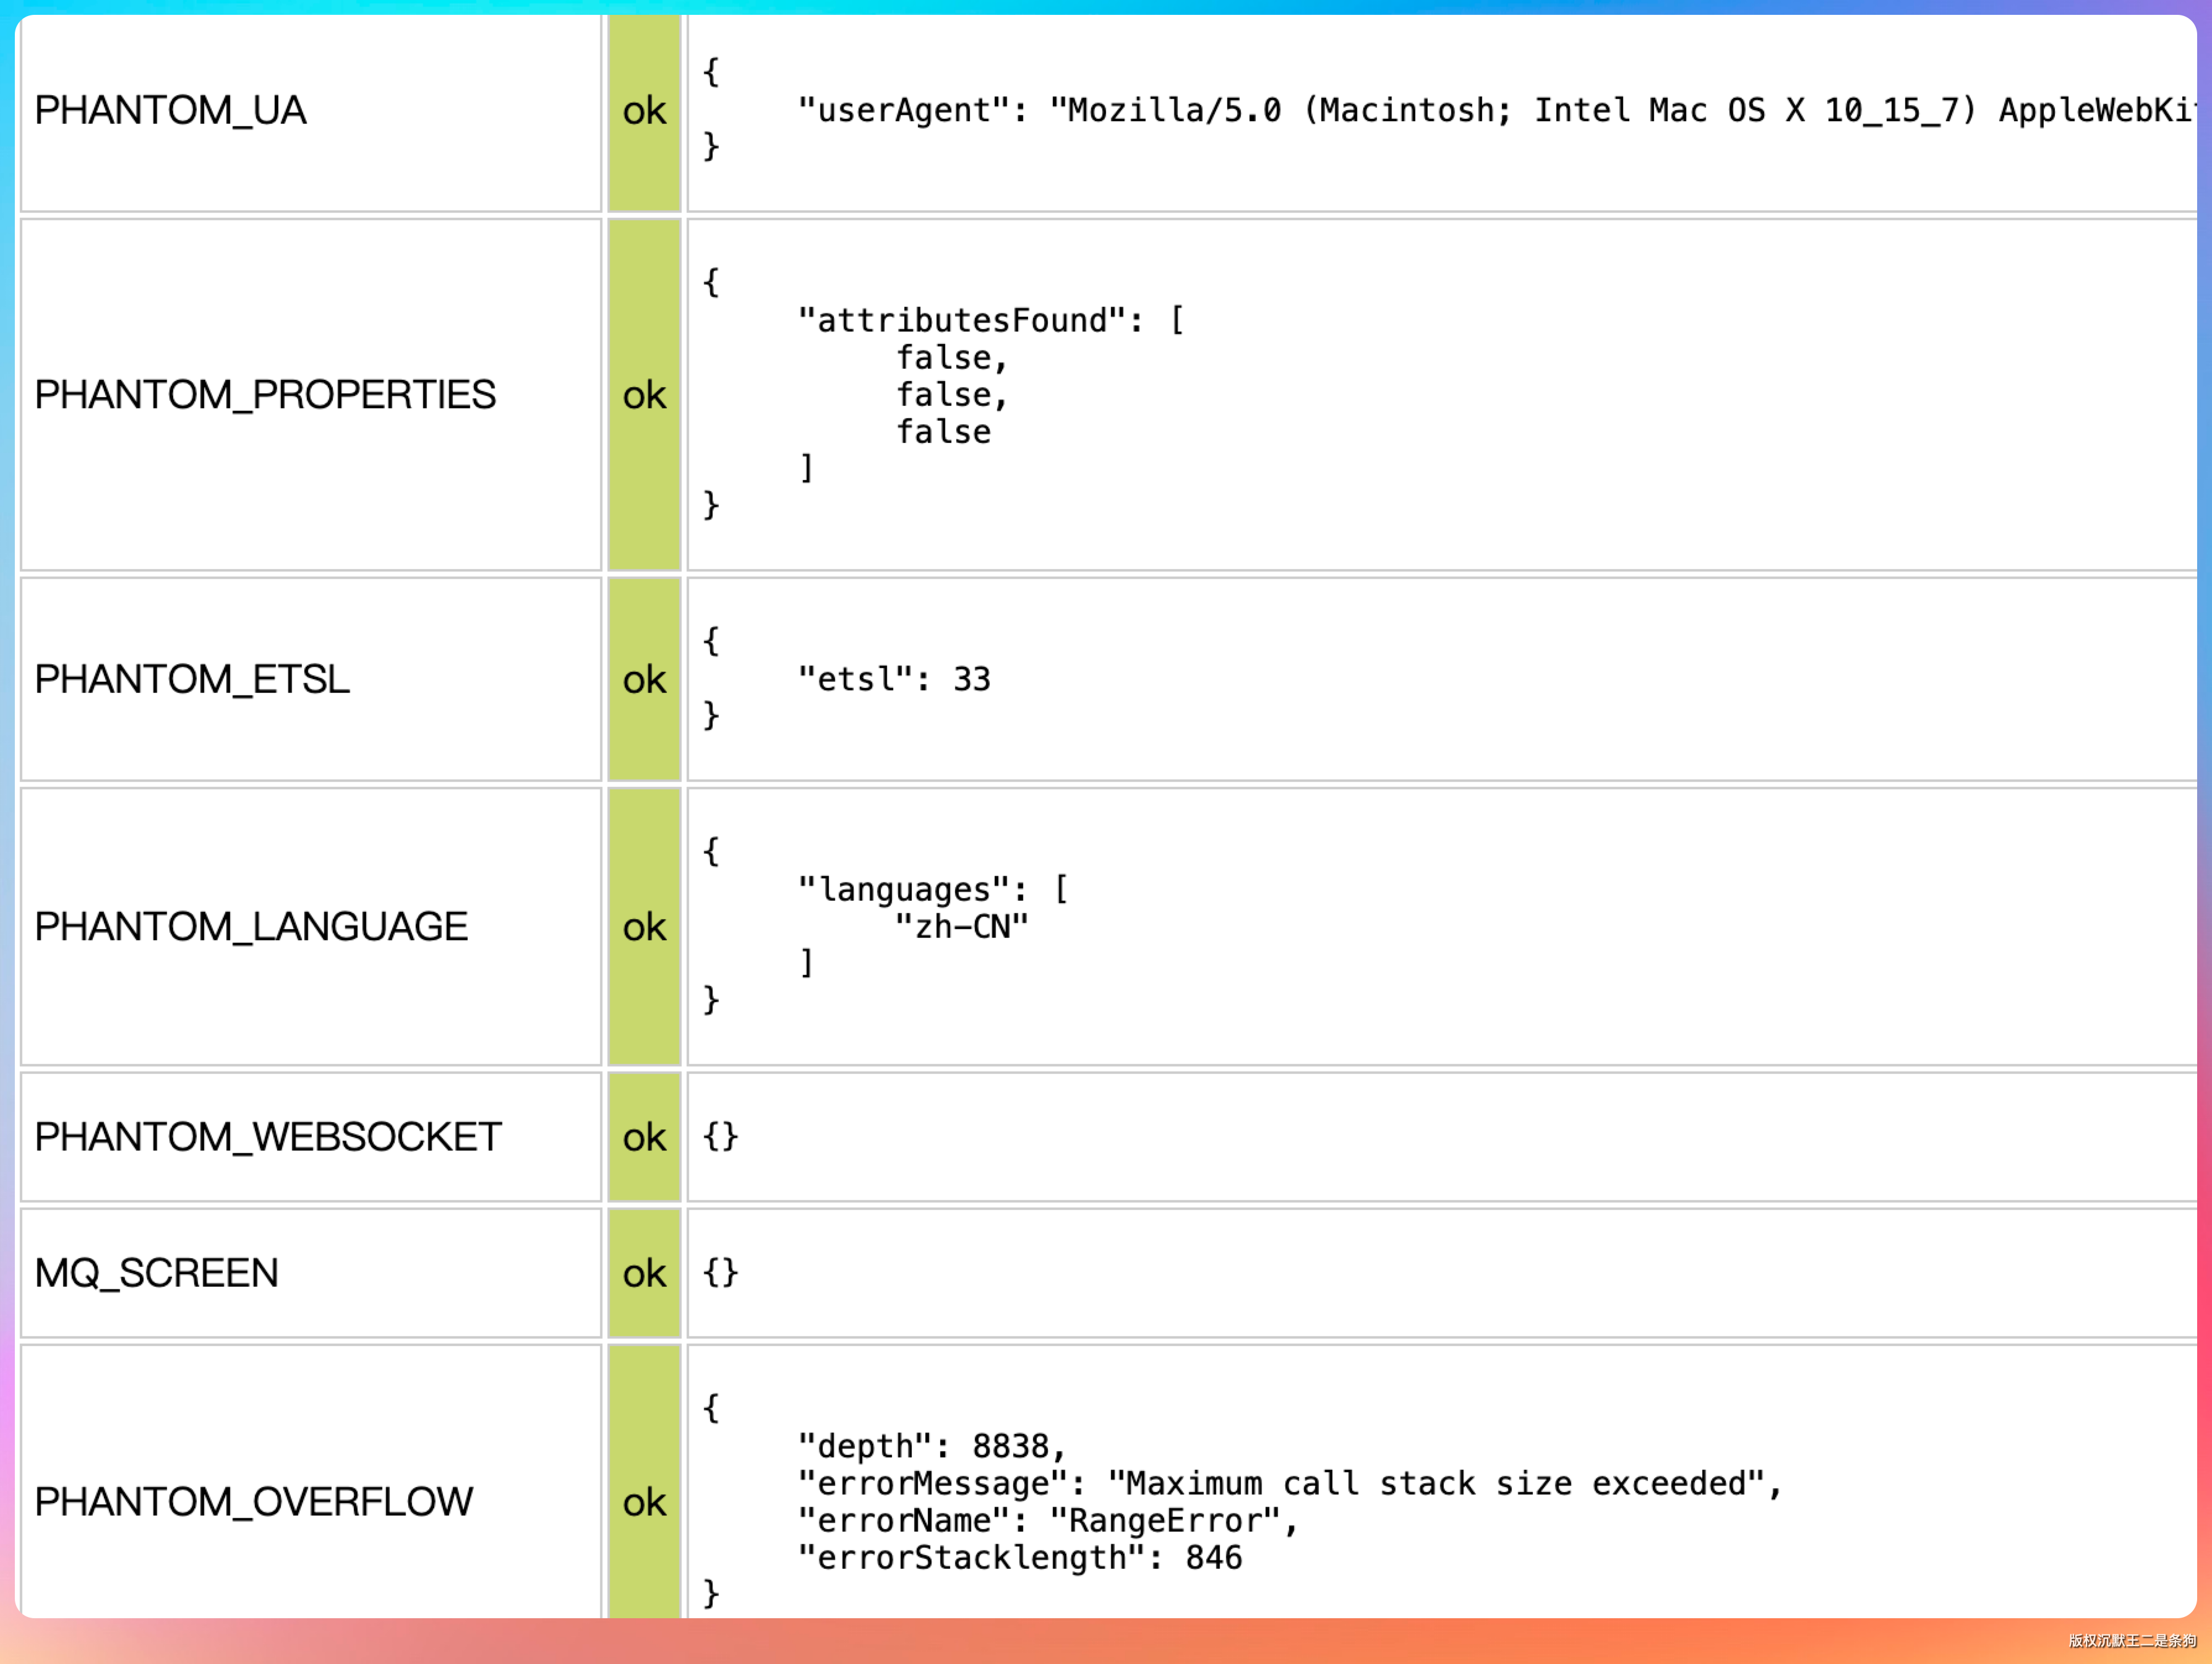Click the ok status for PHANTOM_UA
Viewport: 2212px width, 1664px height.
point(644,111)
